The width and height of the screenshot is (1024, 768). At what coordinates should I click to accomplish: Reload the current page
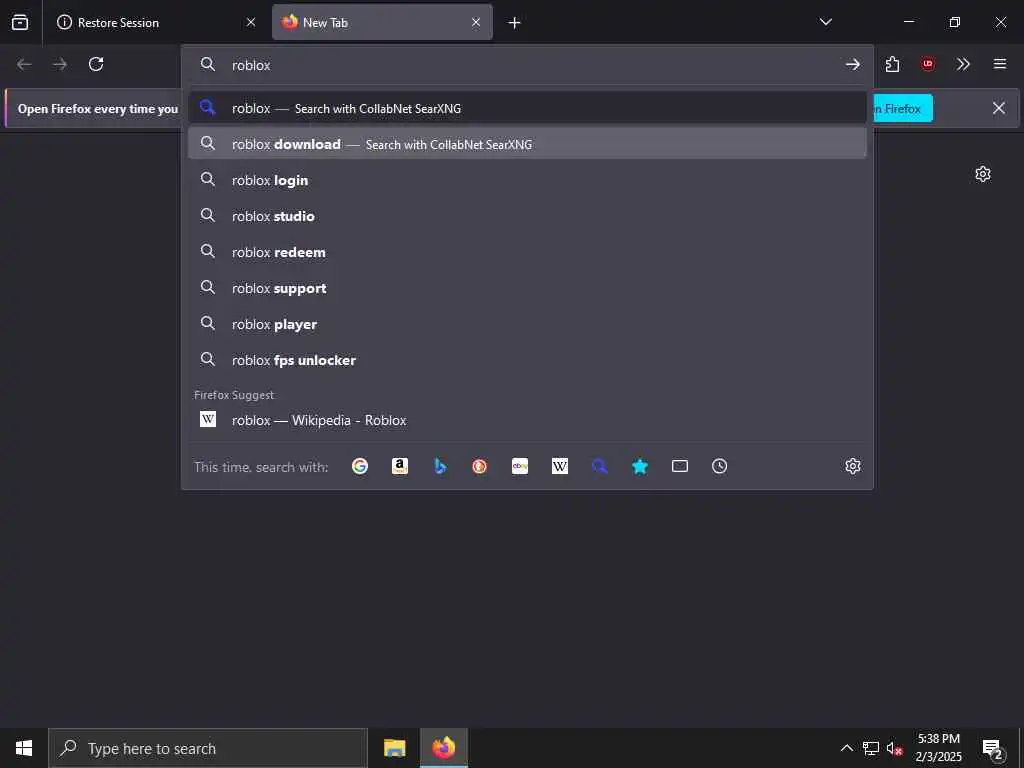pyautogui.click(x=96, y=64)
